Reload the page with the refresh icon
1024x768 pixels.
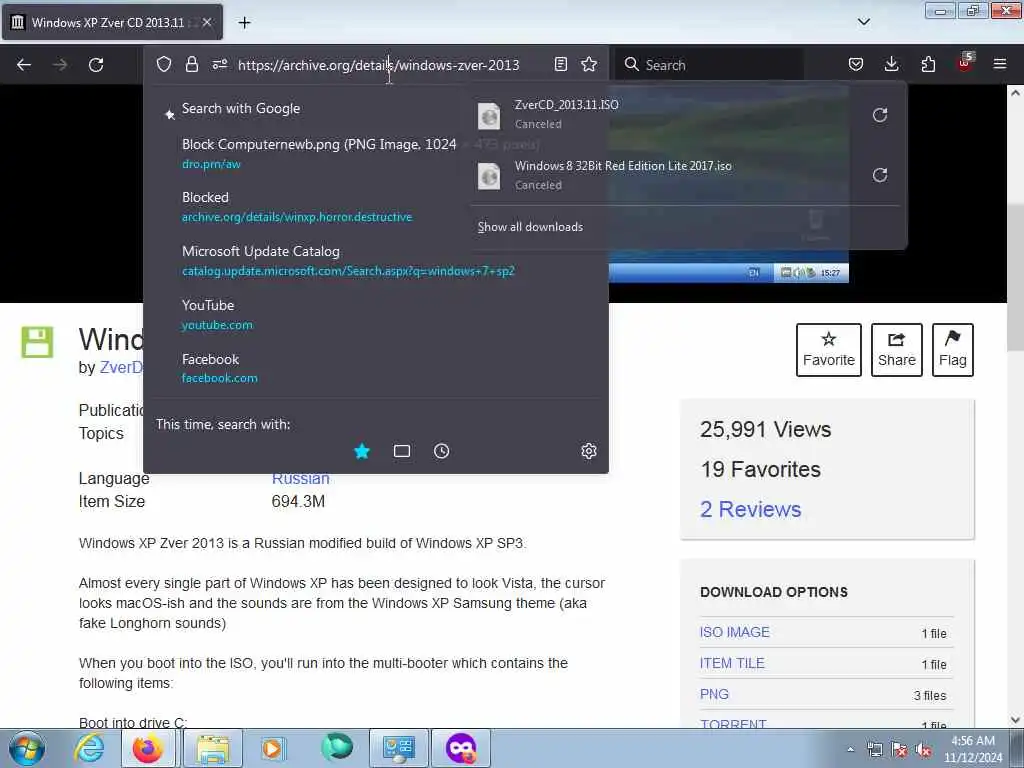(x=96, y=65)
